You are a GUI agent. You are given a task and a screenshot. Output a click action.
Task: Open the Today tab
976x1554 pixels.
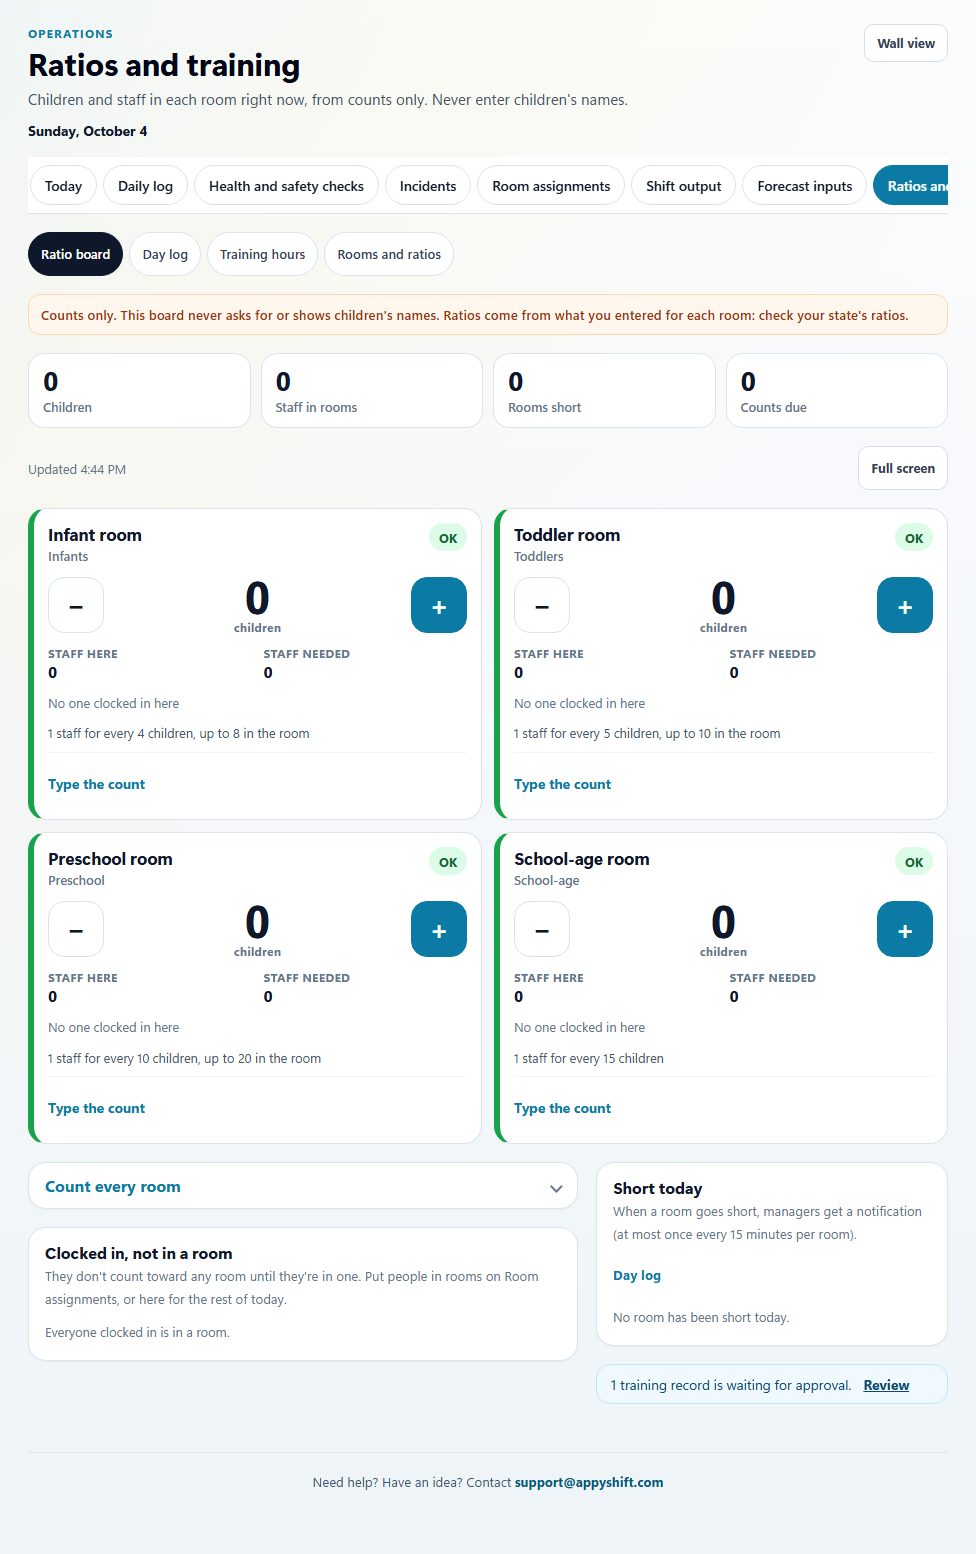63,186
